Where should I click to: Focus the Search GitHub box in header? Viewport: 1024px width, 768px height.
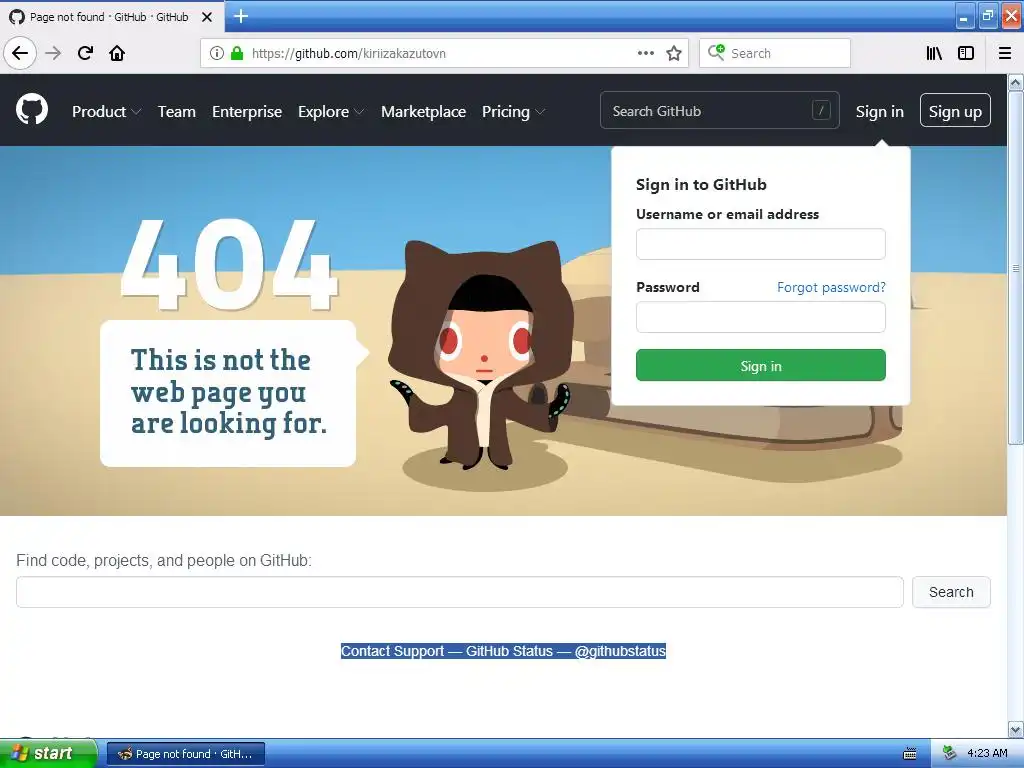719,110
